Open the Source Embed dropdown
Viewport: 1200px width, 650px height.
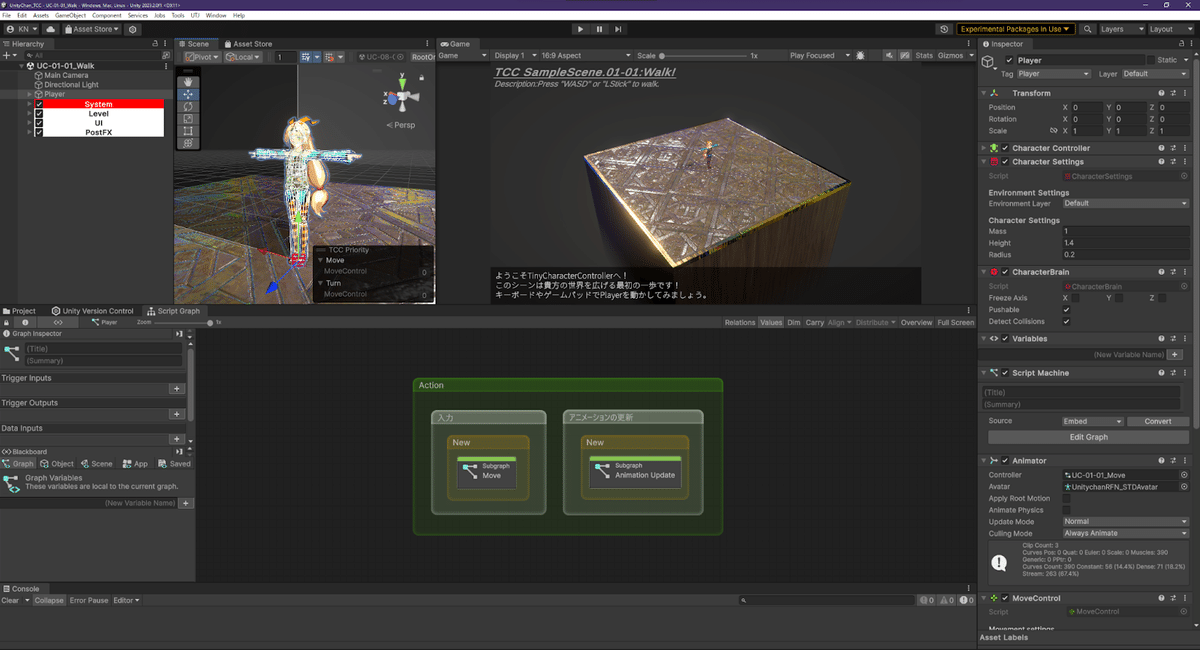(1093, 422)
